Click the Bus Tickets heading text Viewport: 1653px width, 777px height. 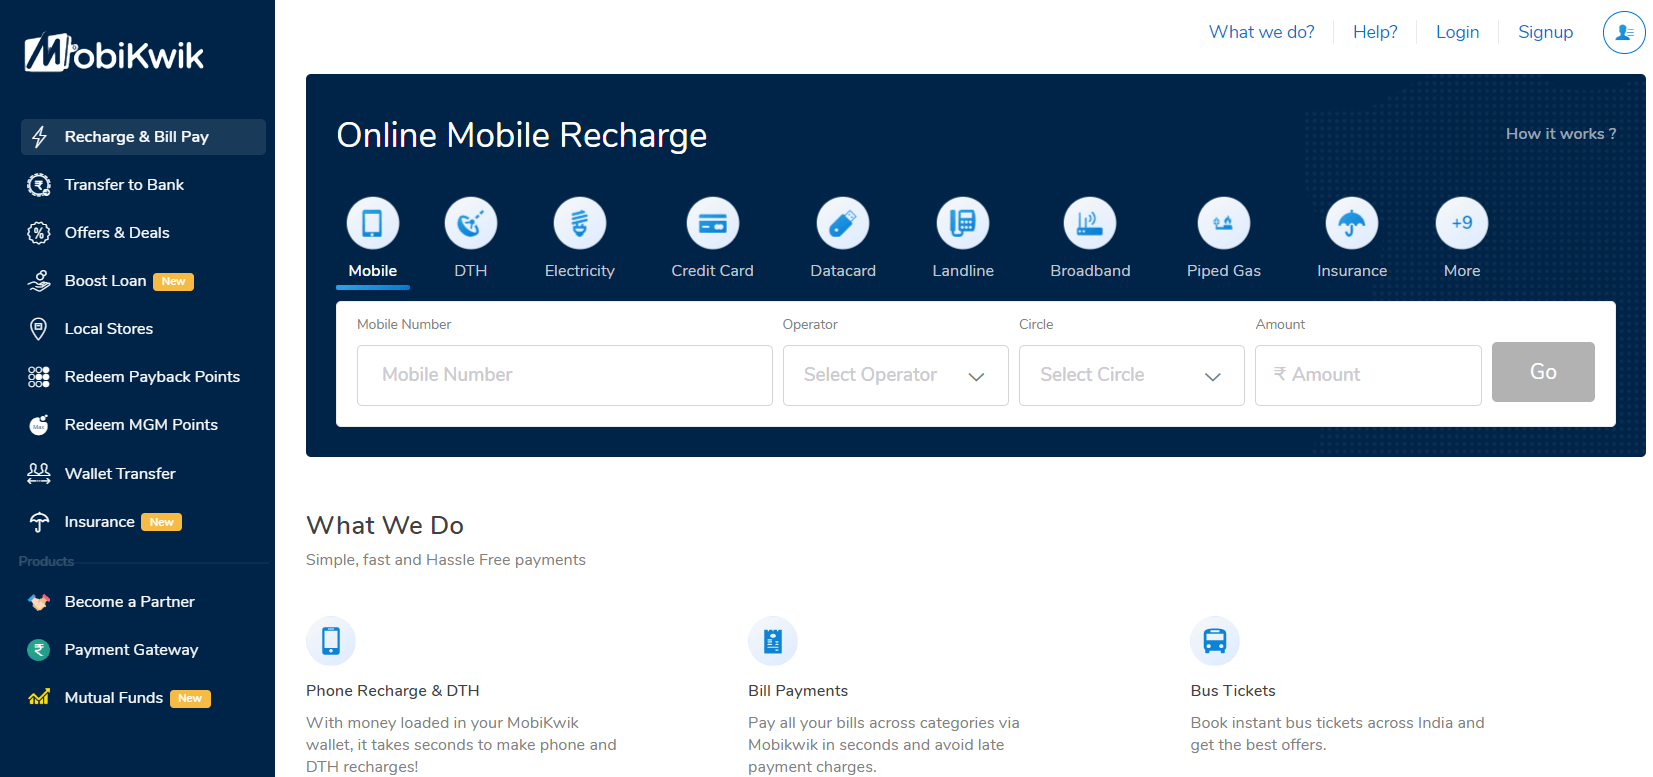point(1233,691)
